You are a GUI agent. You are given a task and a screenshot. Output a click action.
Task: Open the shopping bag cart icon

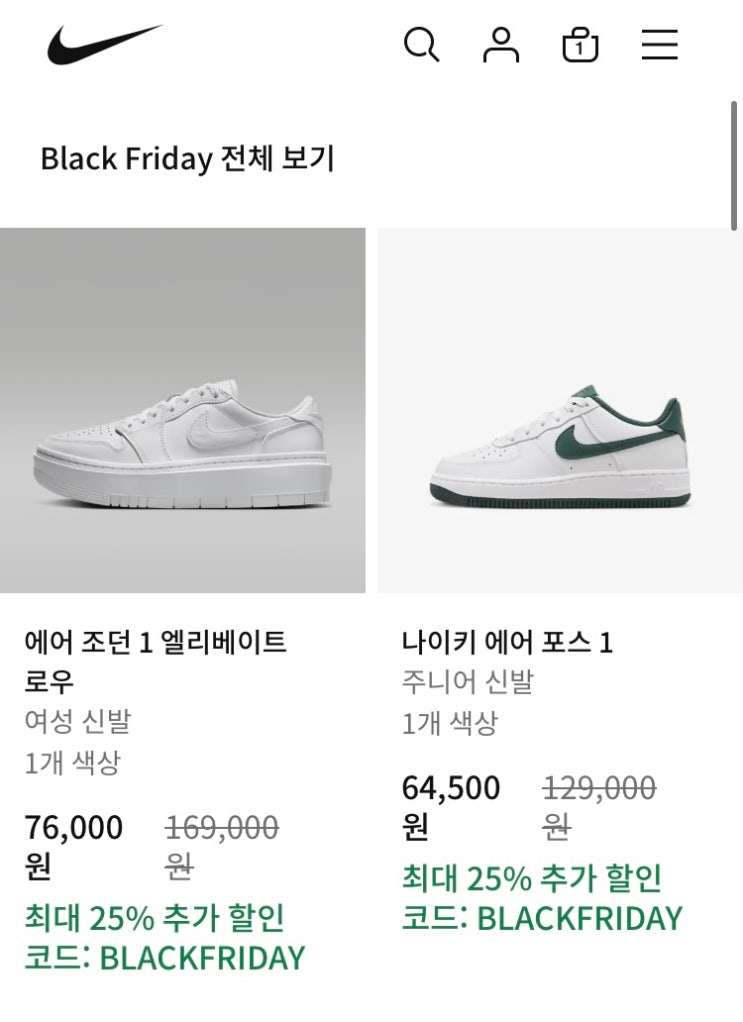tap(580, 45)
